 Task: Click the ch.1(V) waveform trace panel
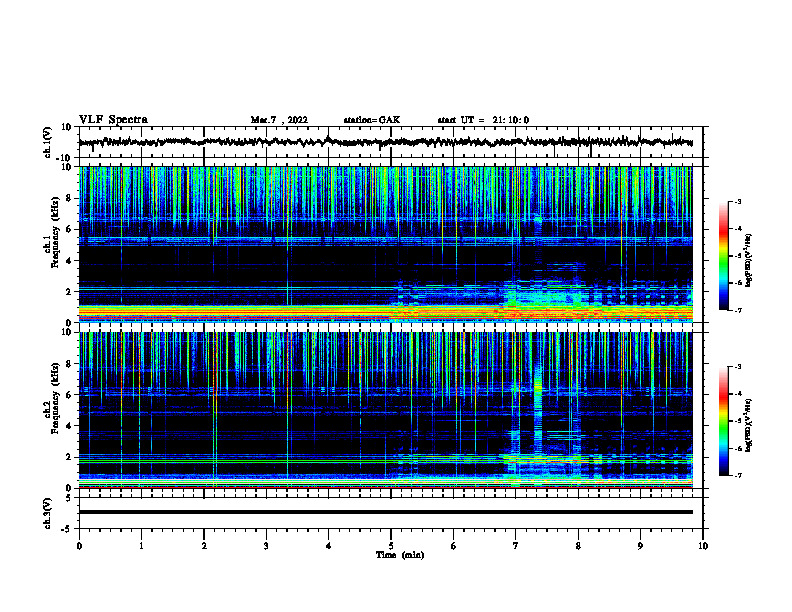(390, 142)
